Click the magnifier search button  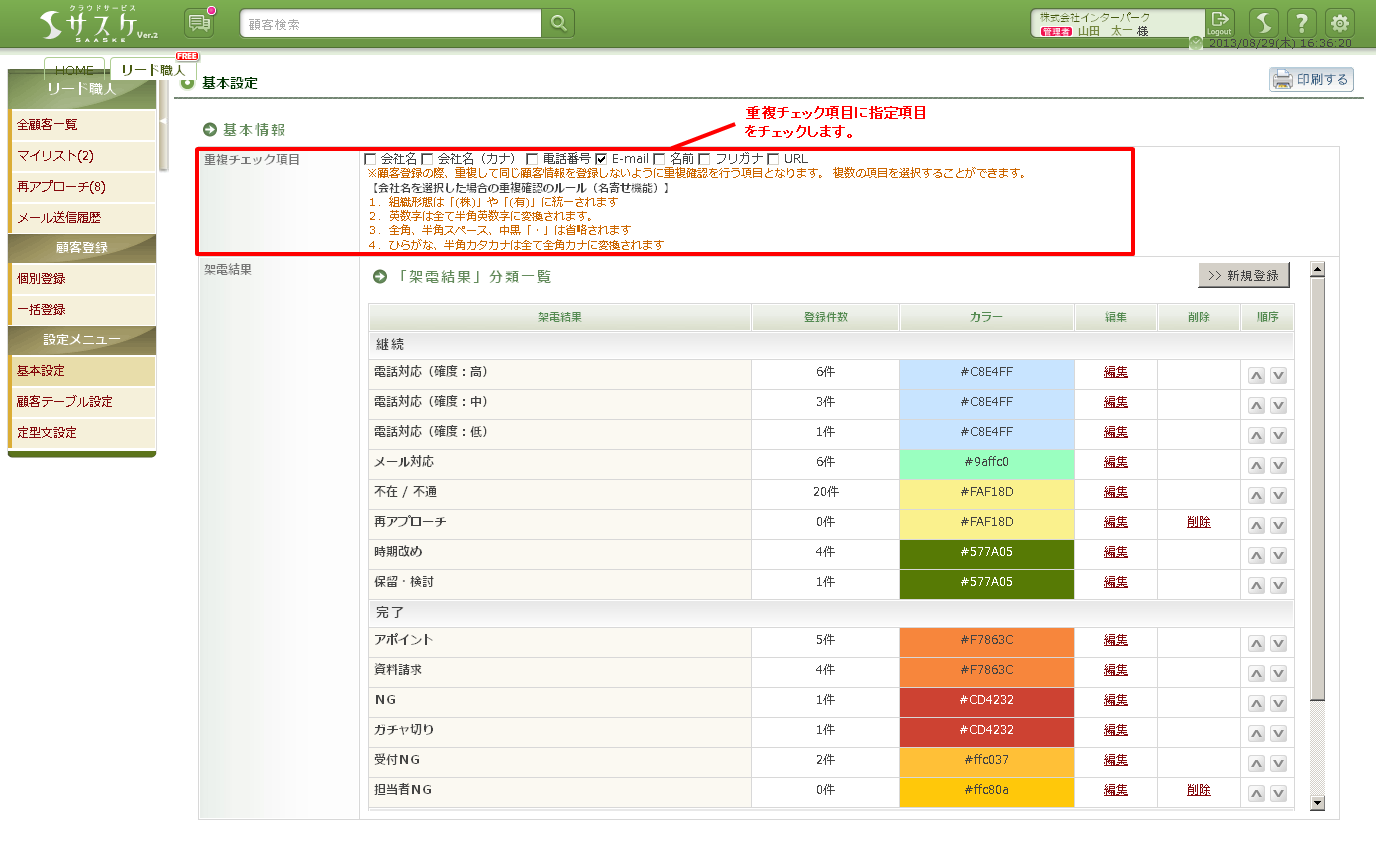(558, 23)
